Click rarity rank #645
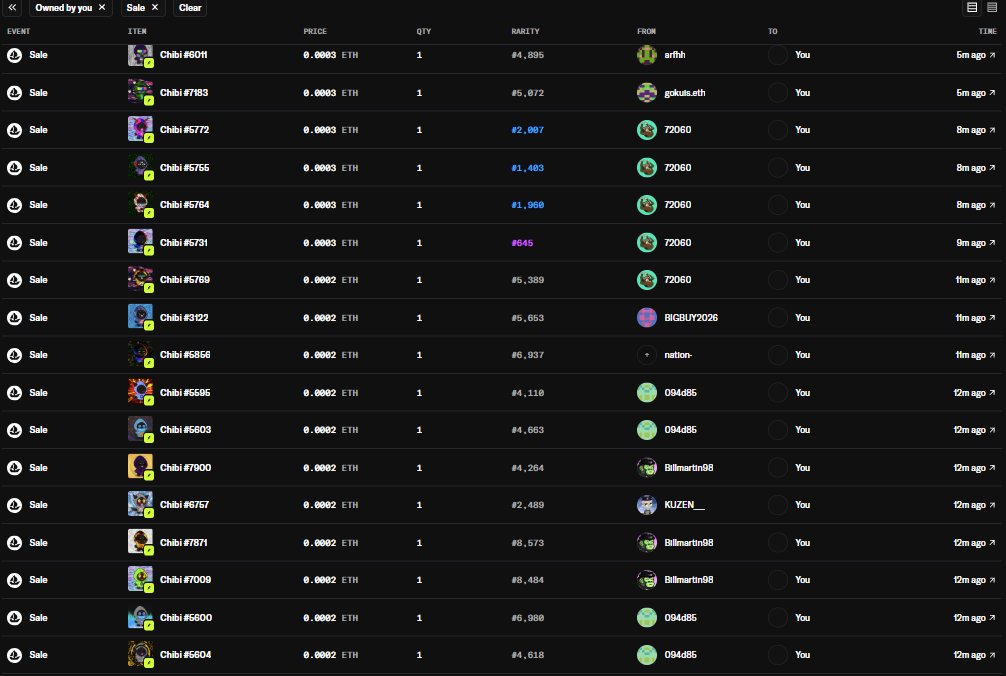This screenshot has width=1006, height=676. pyautogui.click(x=522, y=243)
